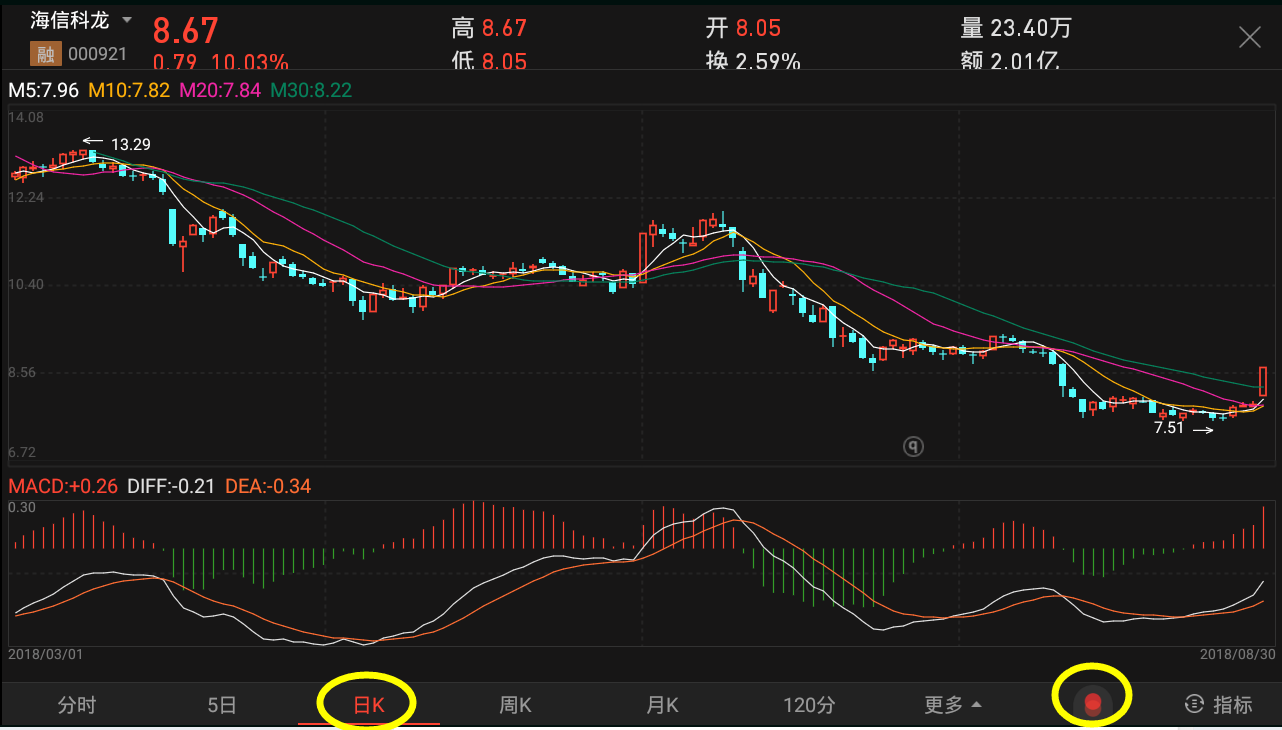Show the 120分 chart tab
The image size is (1282, 730).
point(809,705)
